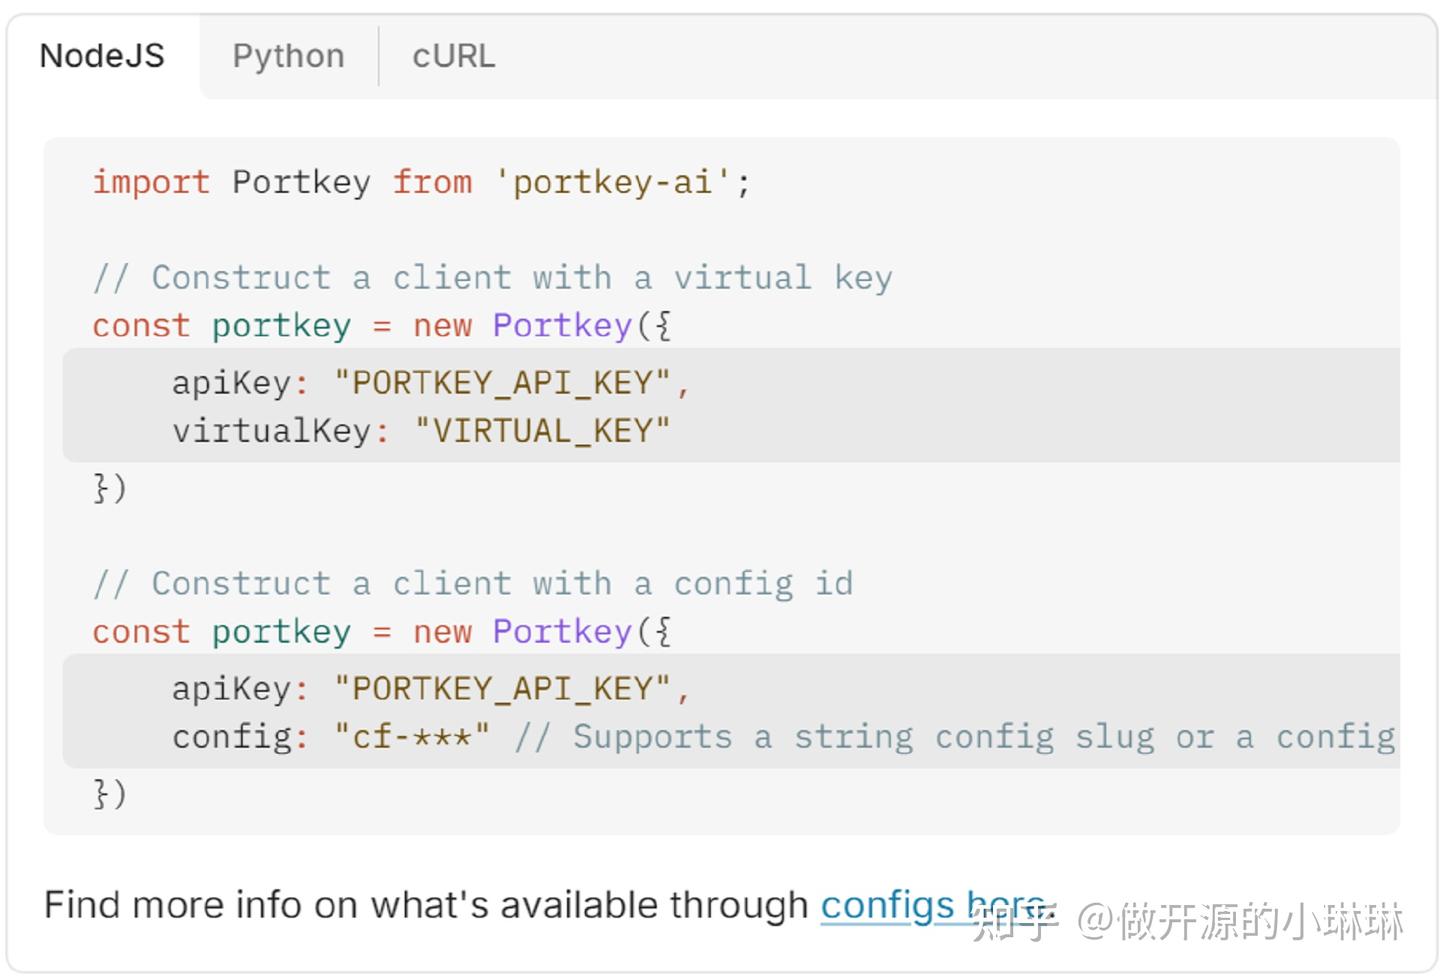Click the "VIRTUAL_KEY" string value
Screen dimensions: 1440x980
[542, 431]
